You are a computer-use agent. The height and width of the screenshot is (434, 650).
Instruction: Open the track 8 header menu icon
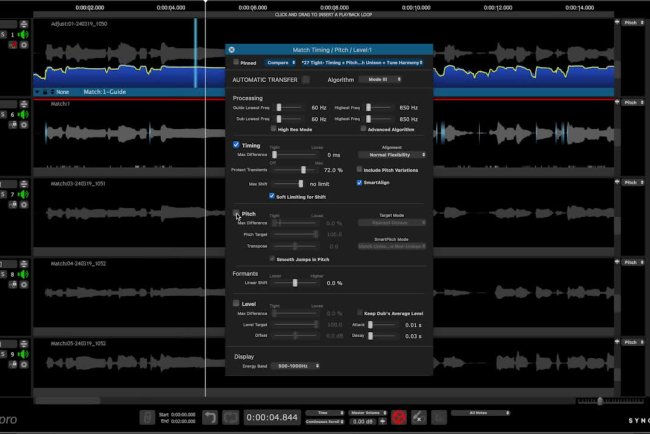tap(24, 264)
